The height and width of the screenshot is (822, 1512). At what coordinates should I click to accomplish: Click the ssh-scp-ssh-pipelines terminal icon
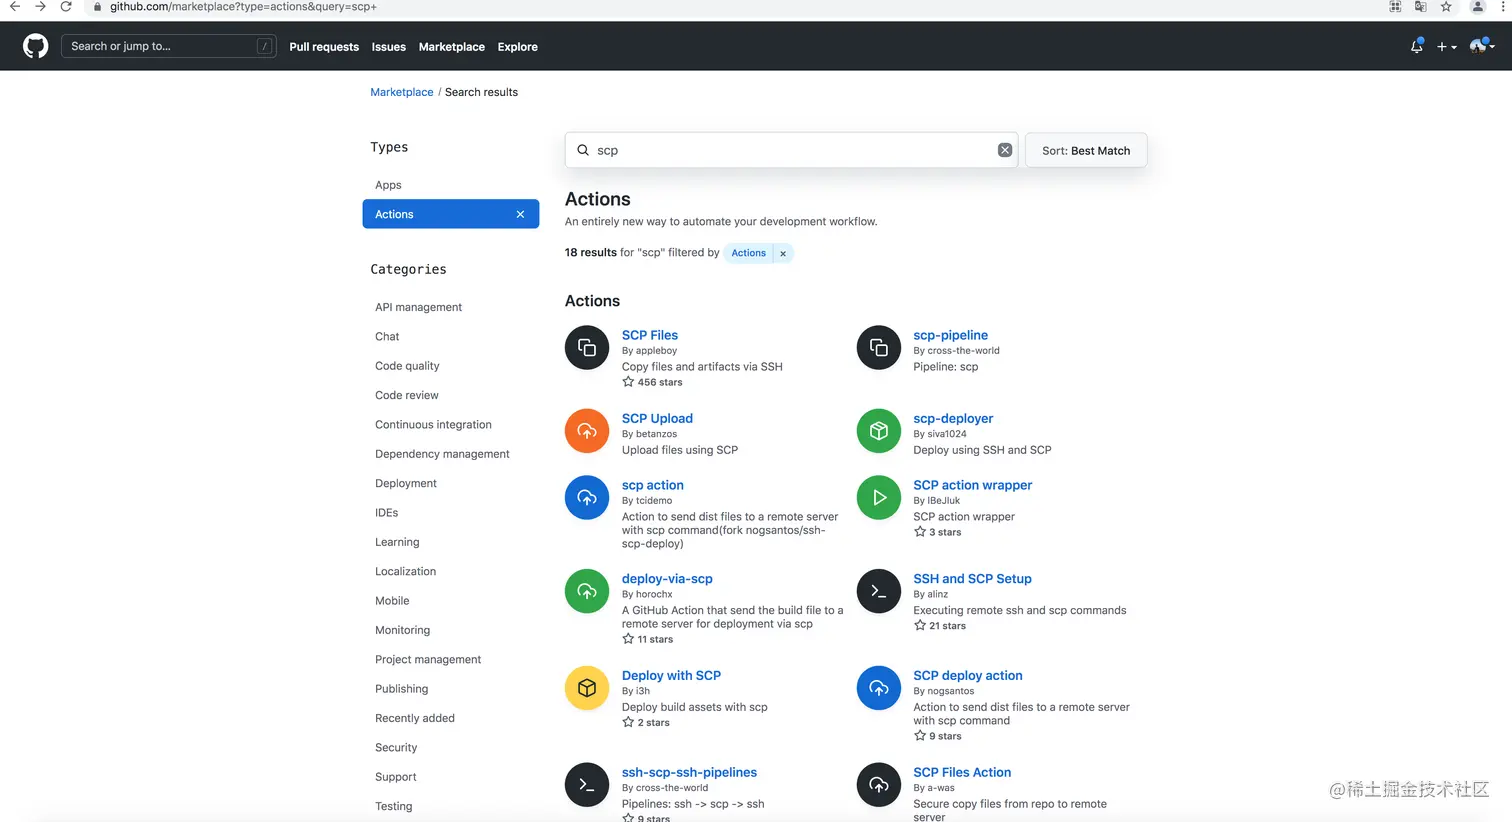point(587,784)
